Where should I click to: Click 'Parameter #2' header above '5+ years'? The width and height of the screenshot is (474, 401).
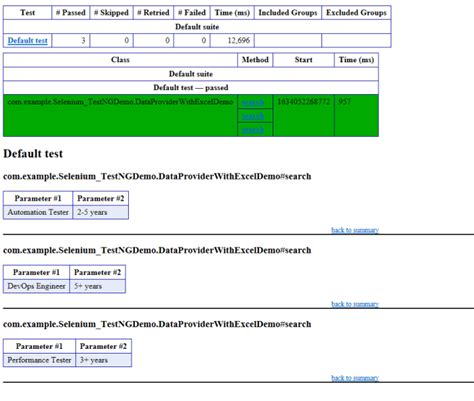click(98, 272)
